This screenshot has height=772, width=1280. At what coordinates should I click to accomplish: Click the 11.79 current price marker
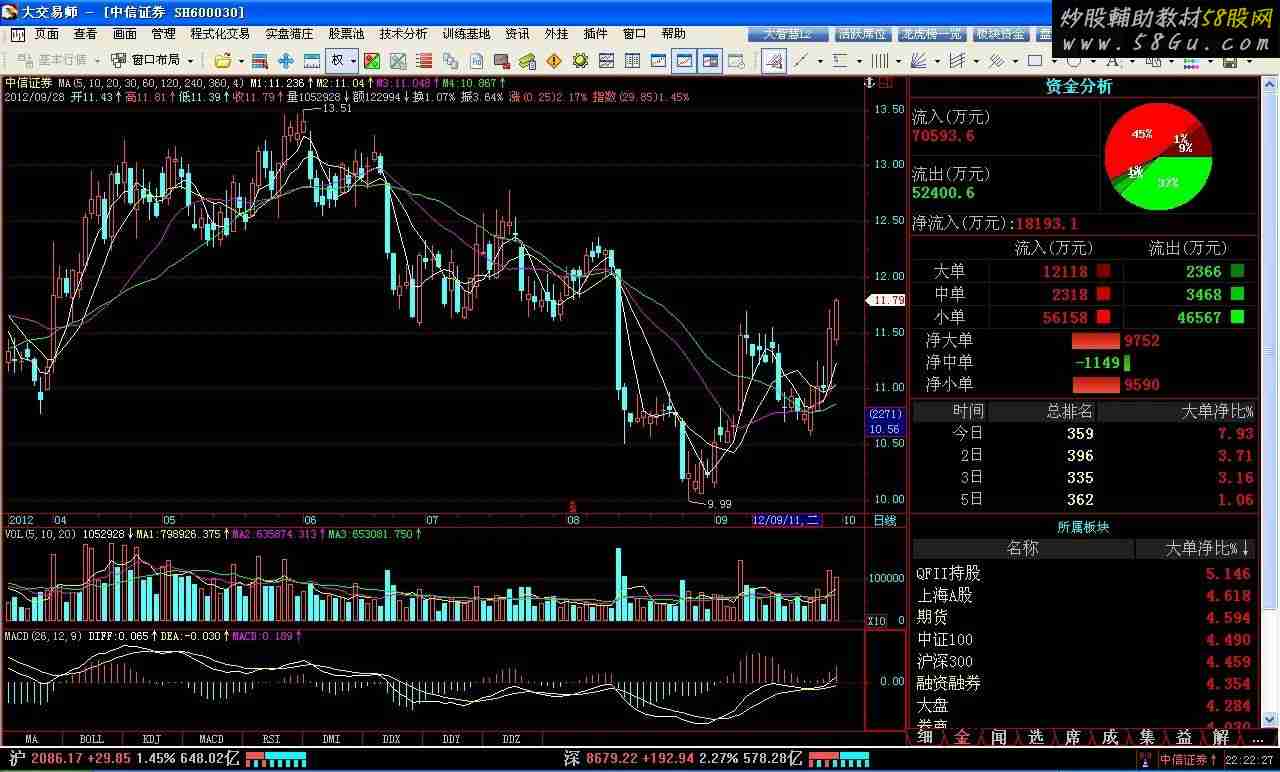coord(885,299)
